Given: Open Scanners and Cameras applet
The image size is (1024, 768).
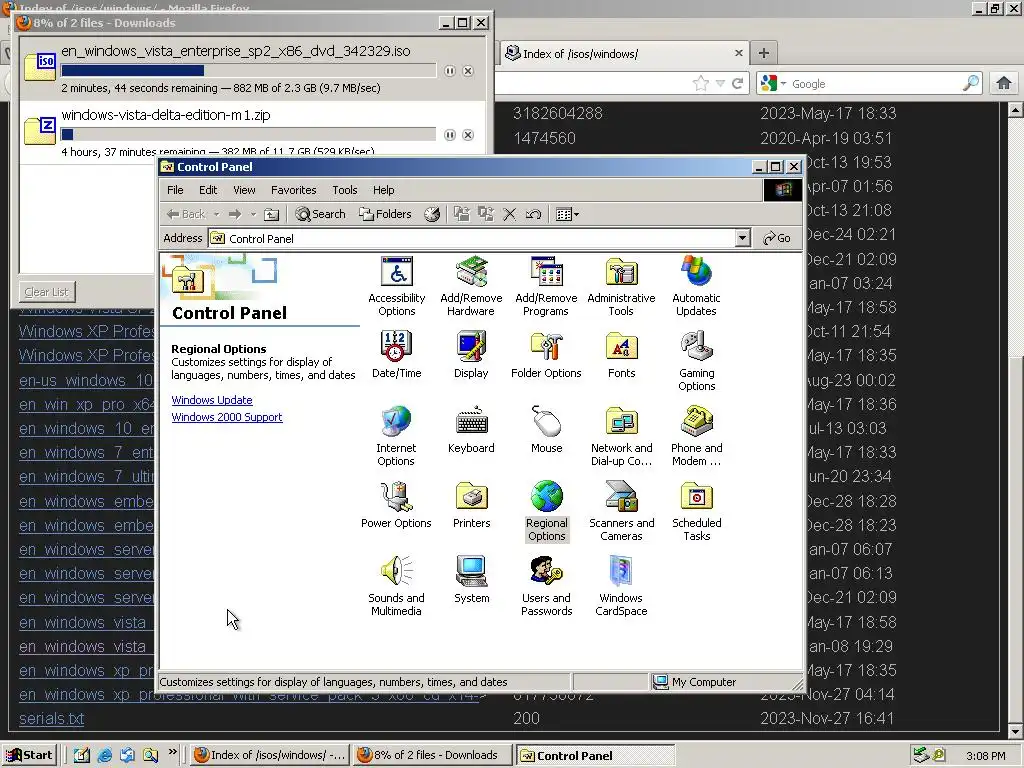Looking at the screenshot, I should point(621,511).
